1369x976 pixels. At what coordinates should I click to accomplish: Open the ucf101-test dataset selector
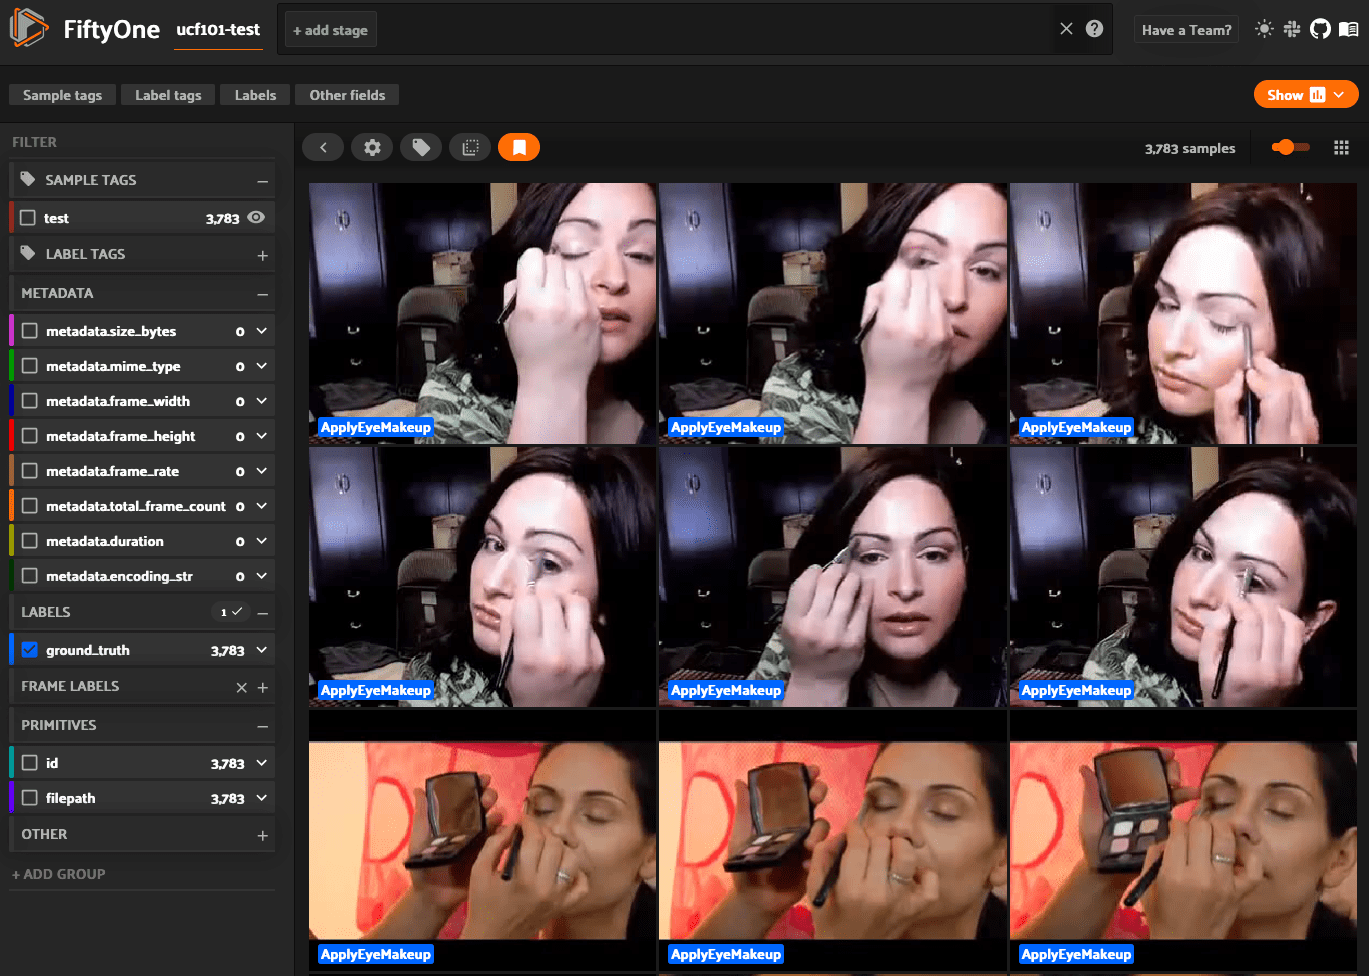coord(218,30)
